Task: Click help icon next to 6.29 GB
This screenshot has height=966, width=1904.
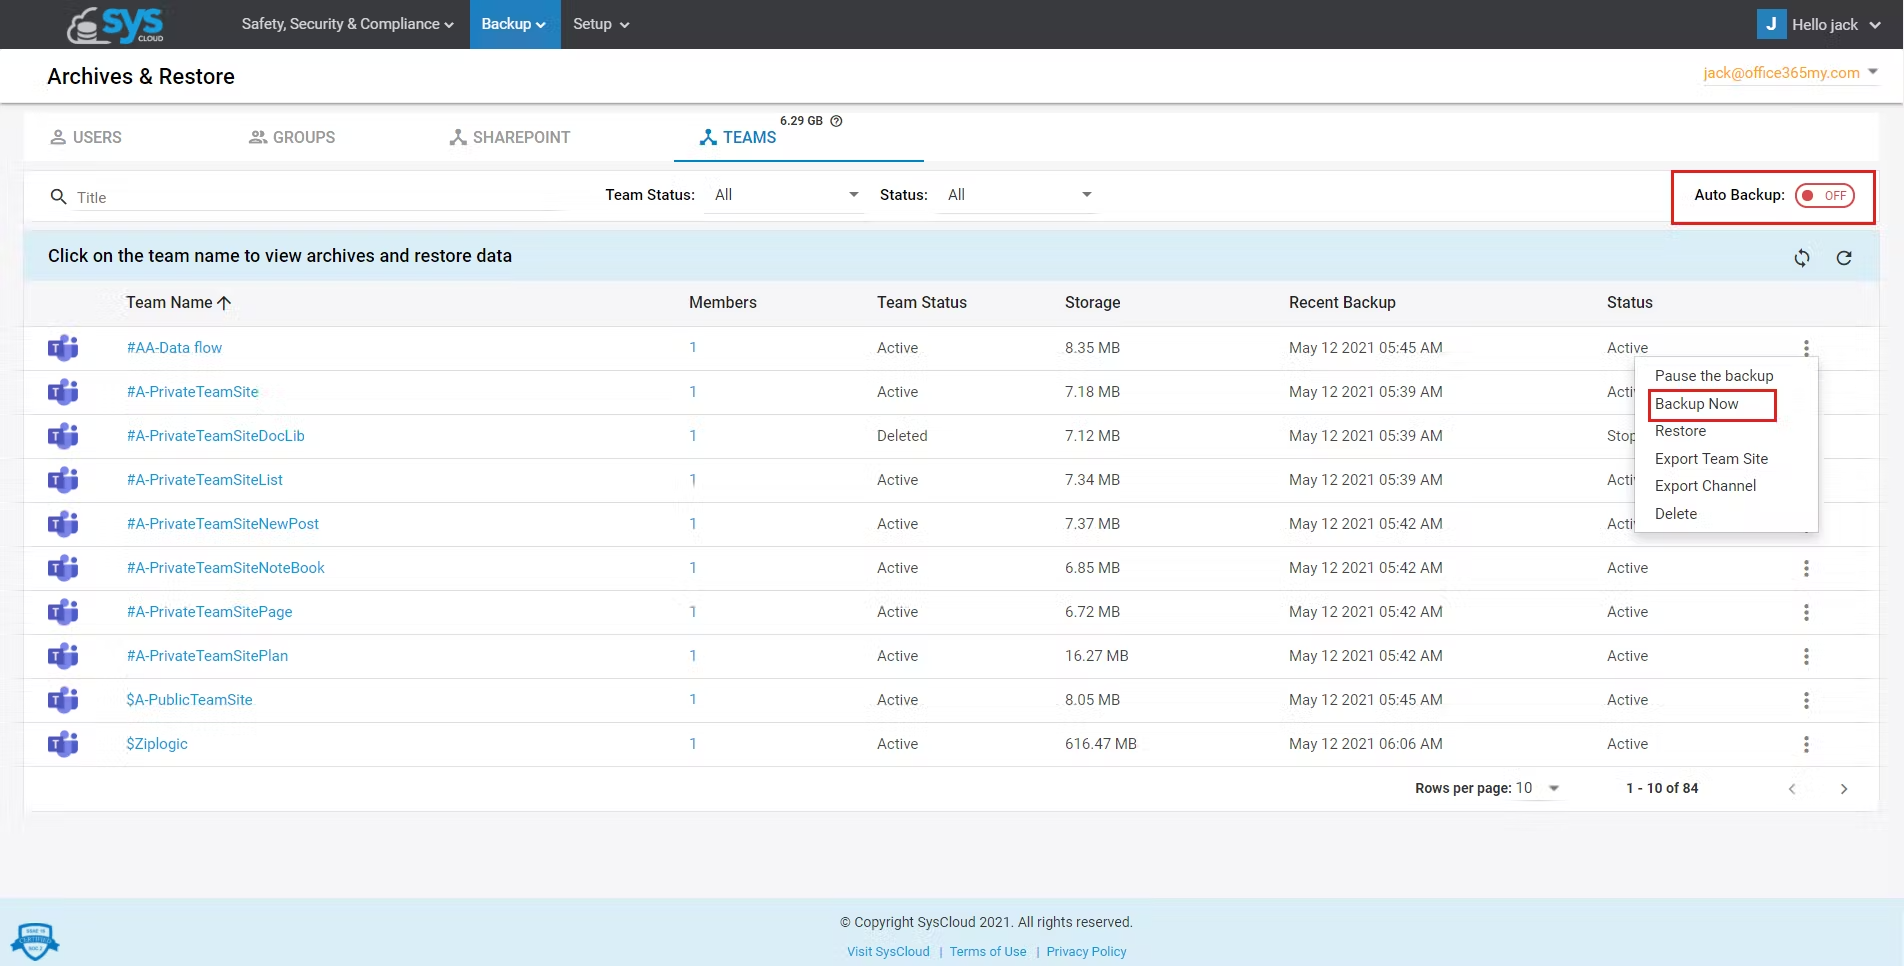Action: (837, 121)
